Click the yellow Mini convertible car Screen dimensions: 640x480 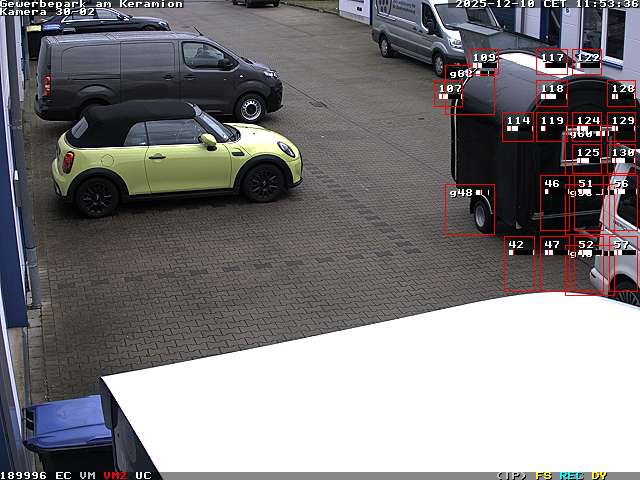pyautogui.click(x=175, y=157)
